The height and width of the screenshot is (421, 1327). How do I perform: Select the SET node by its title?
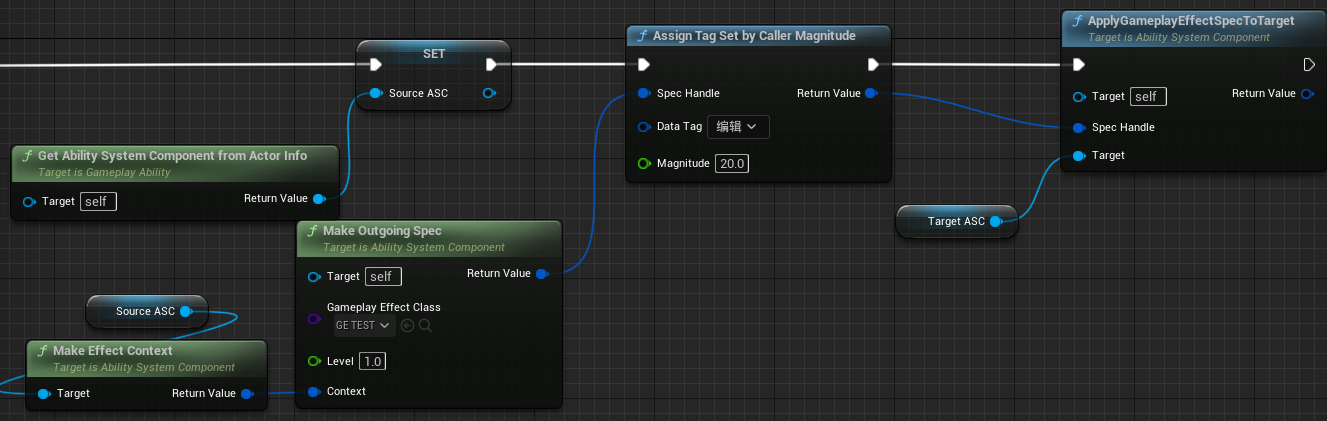[434, 53]
